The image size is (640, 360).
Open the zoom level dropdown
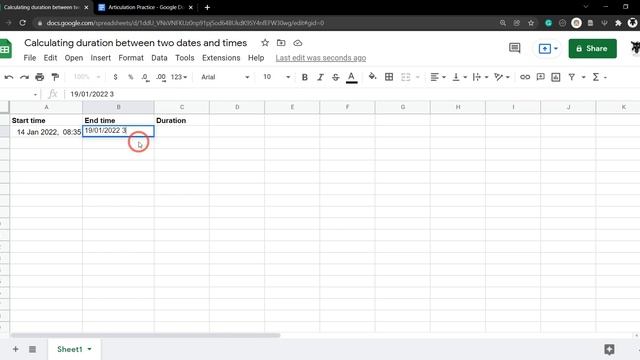87,77
